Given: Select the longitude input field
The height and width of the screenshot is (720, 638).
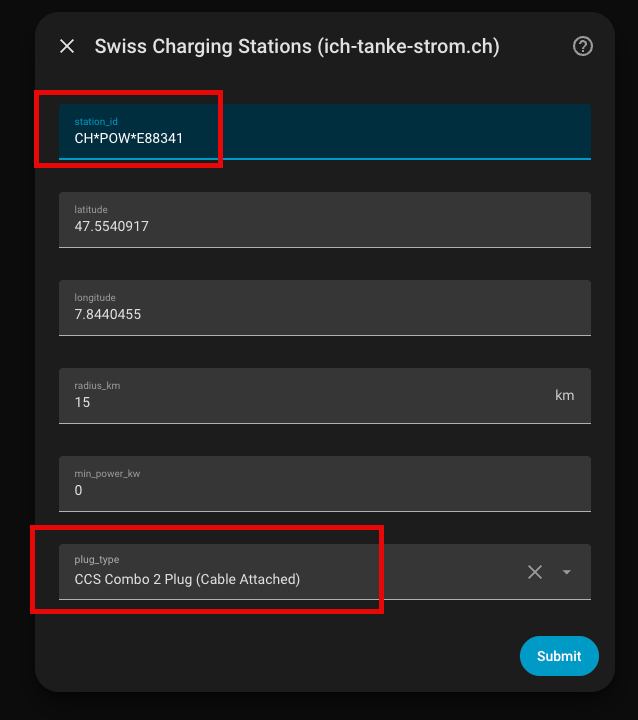Looking at the screenshot, I should pyautogui.click(x=325, y=308).
